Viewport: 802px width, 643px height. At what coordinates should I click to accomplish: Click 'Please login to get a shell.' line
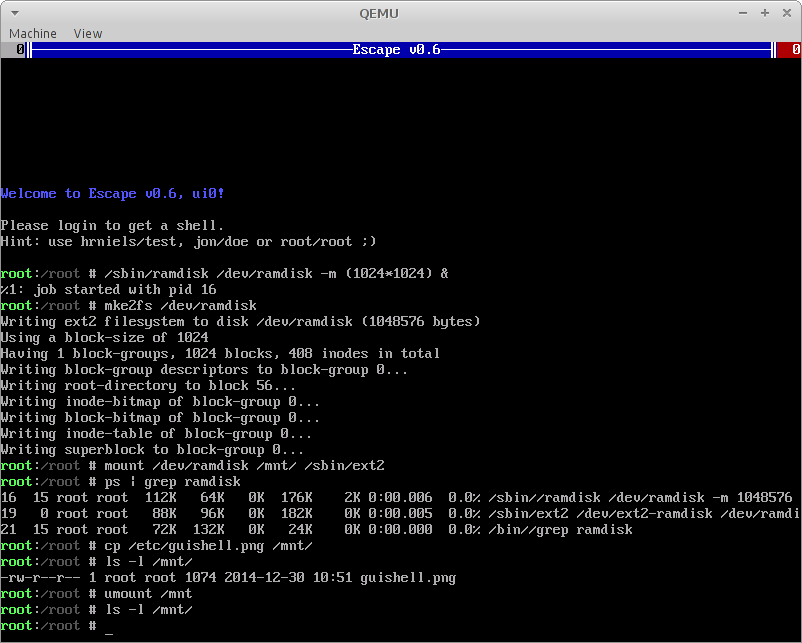click(x=112, y=226)
